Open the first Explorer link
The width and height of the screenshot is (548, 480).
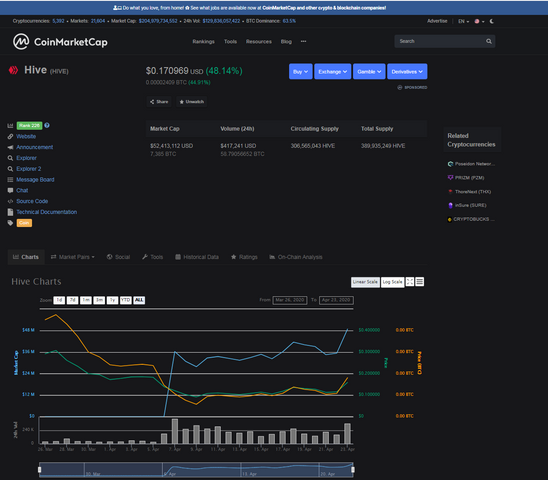(x=26, y=158)
